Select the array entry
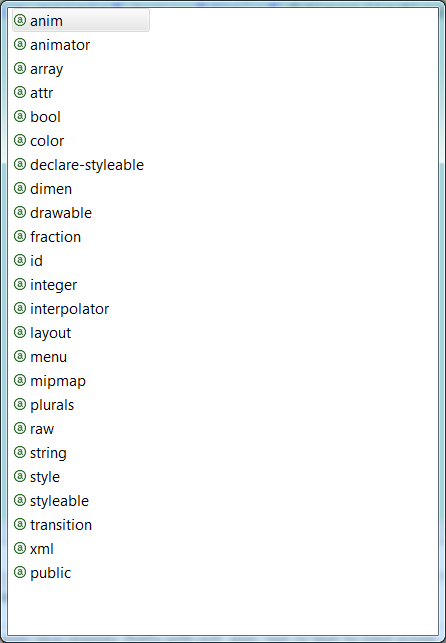The height and width of the screenshot is (643, 446). 46,69
